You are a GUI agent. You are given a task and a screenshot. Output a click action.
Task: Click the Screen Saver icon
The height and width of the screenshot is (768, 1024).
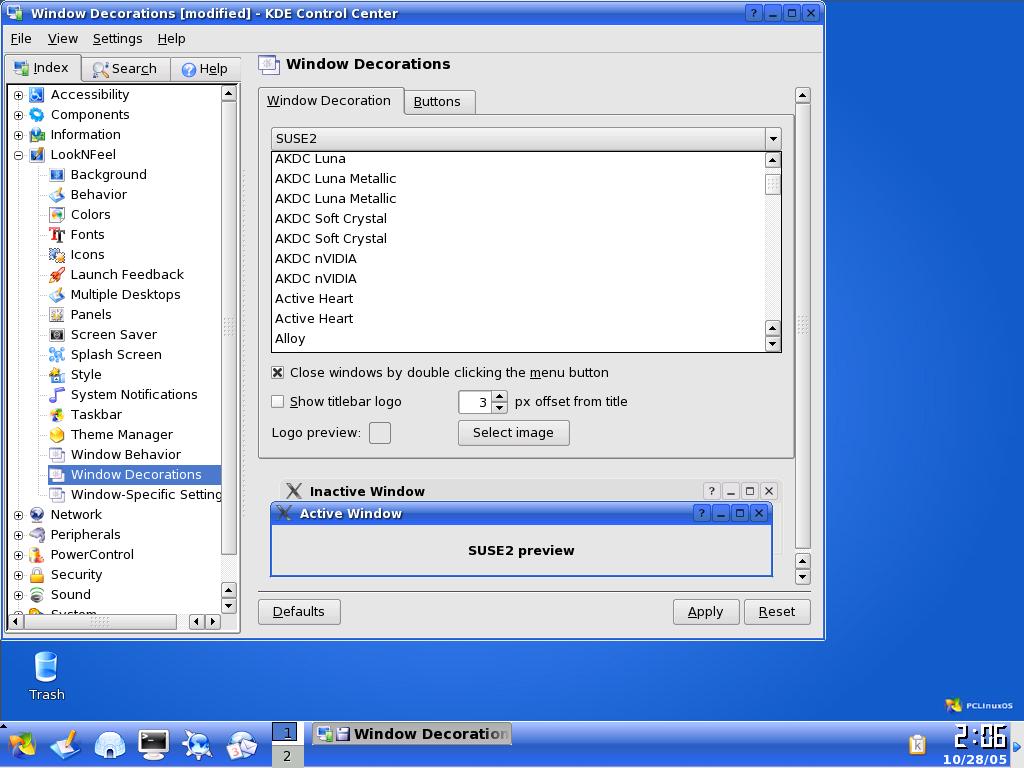click(x=57, y=335)
